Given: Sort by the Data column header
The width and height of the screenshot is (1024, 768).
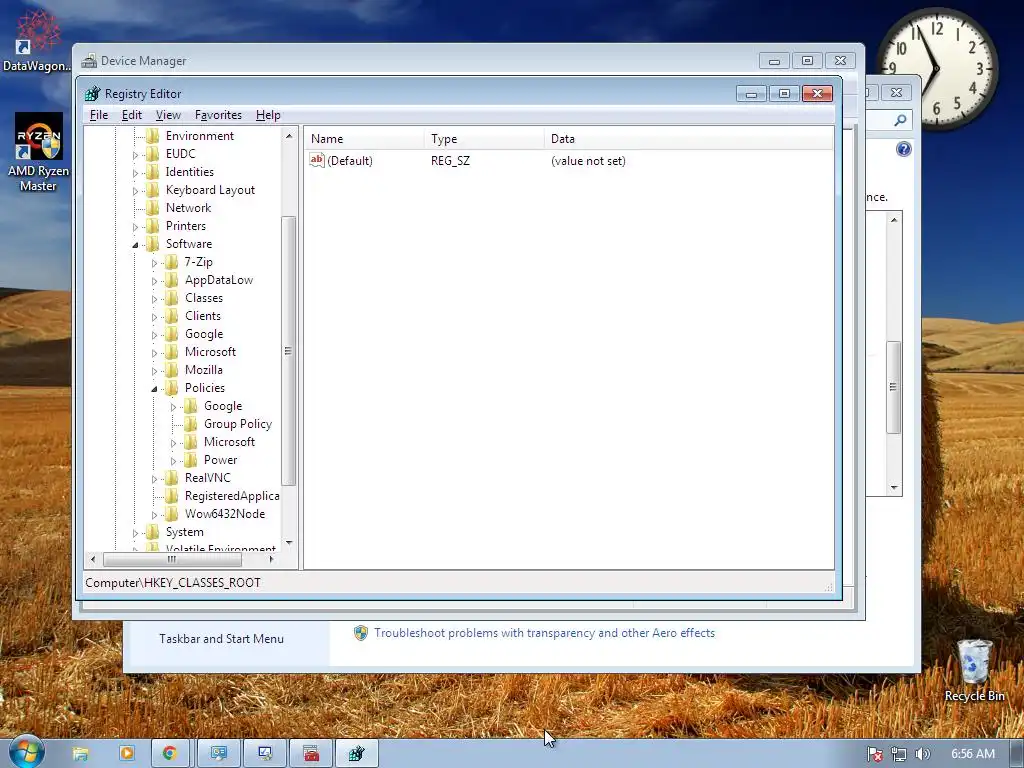Looking at the screenshot, I should pyautogui.click(x=689, y=138).
